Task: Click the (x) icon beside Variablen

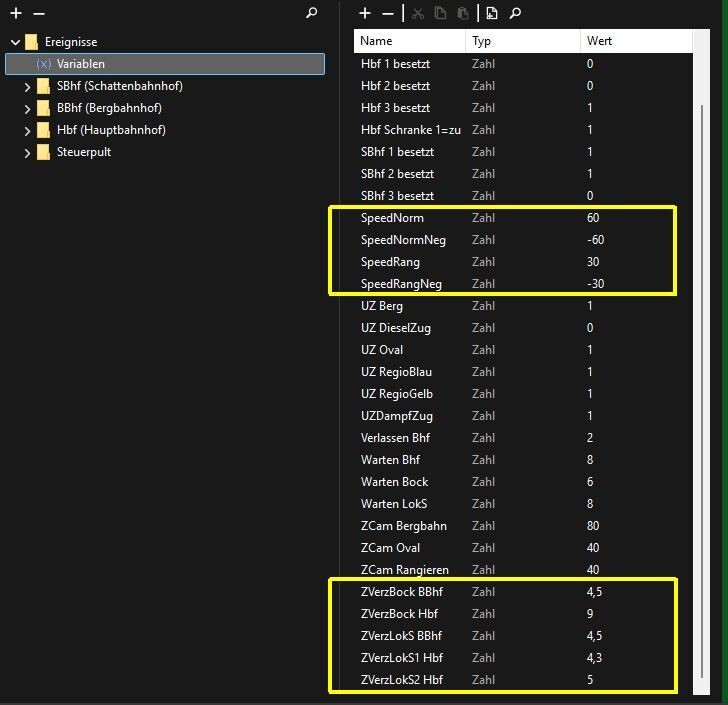Action: [44, 64]
